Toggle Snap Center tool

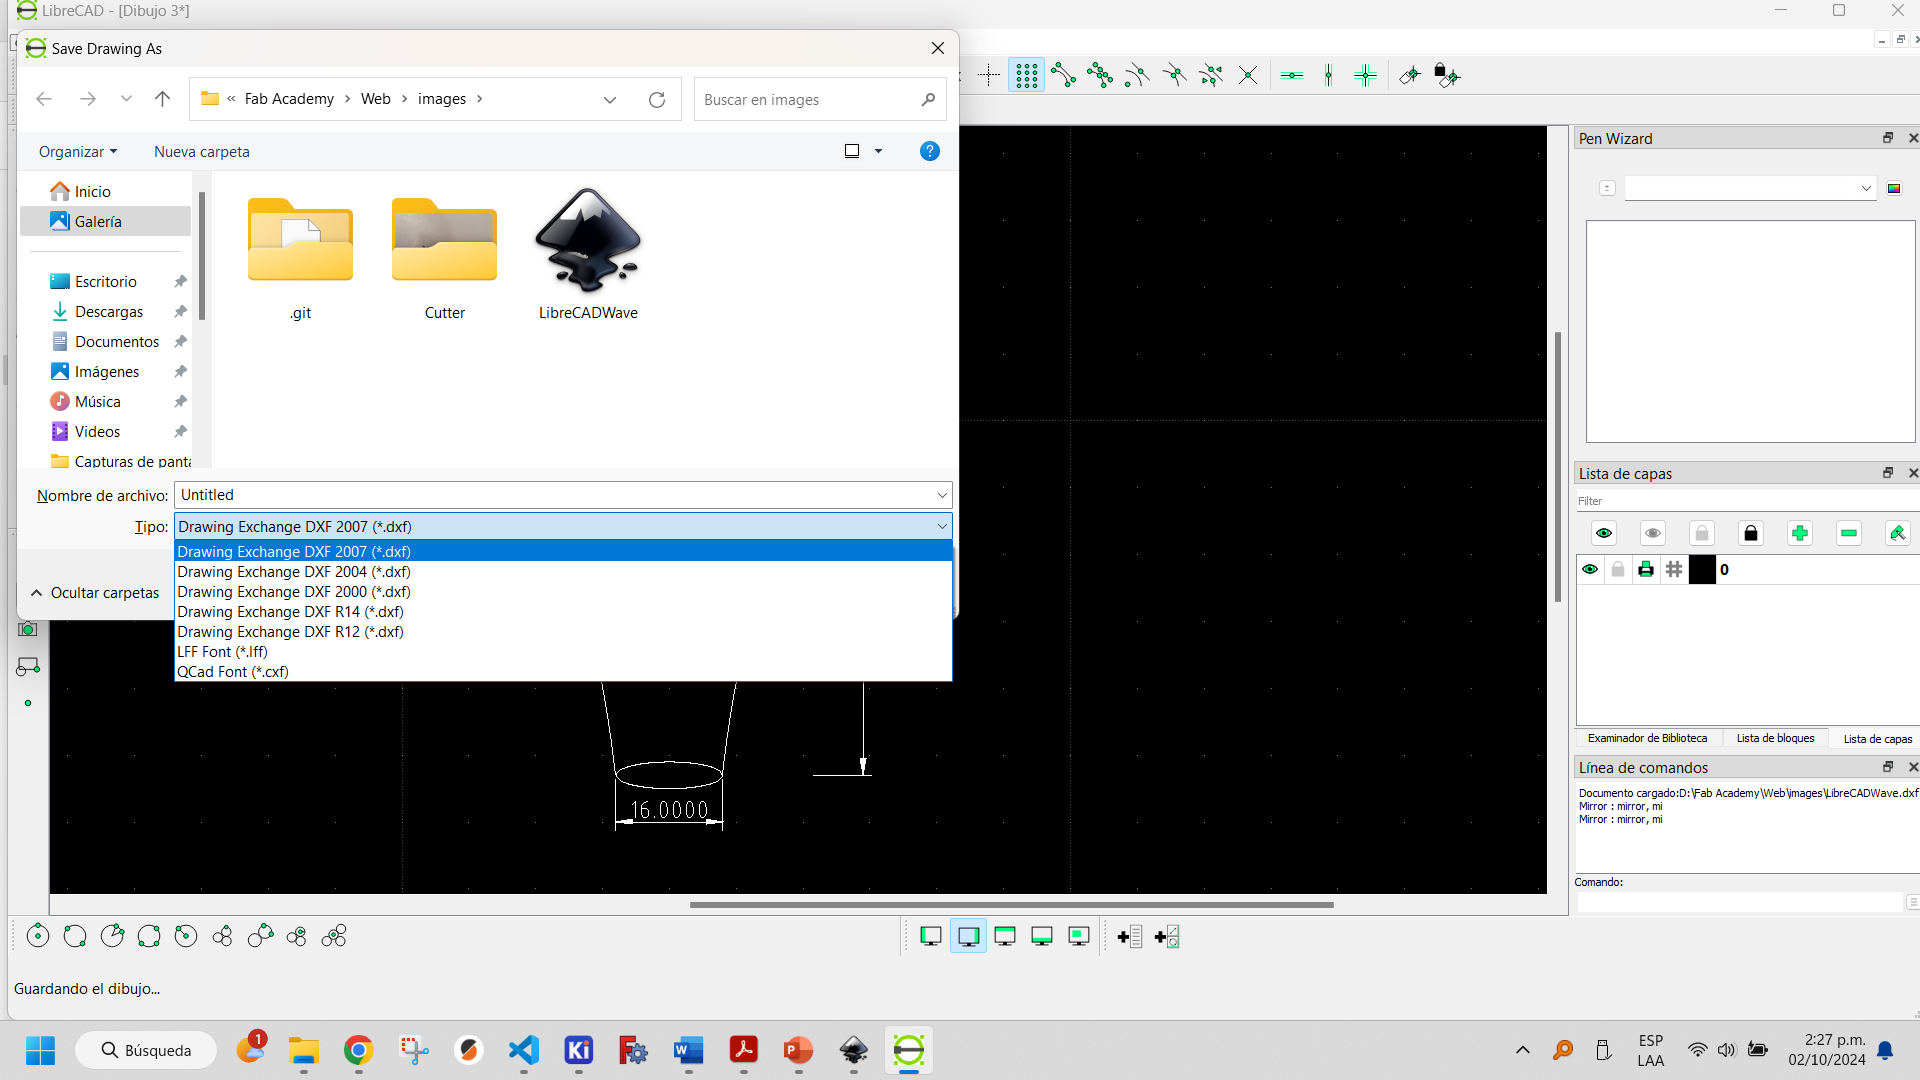tap(1137, 75)
